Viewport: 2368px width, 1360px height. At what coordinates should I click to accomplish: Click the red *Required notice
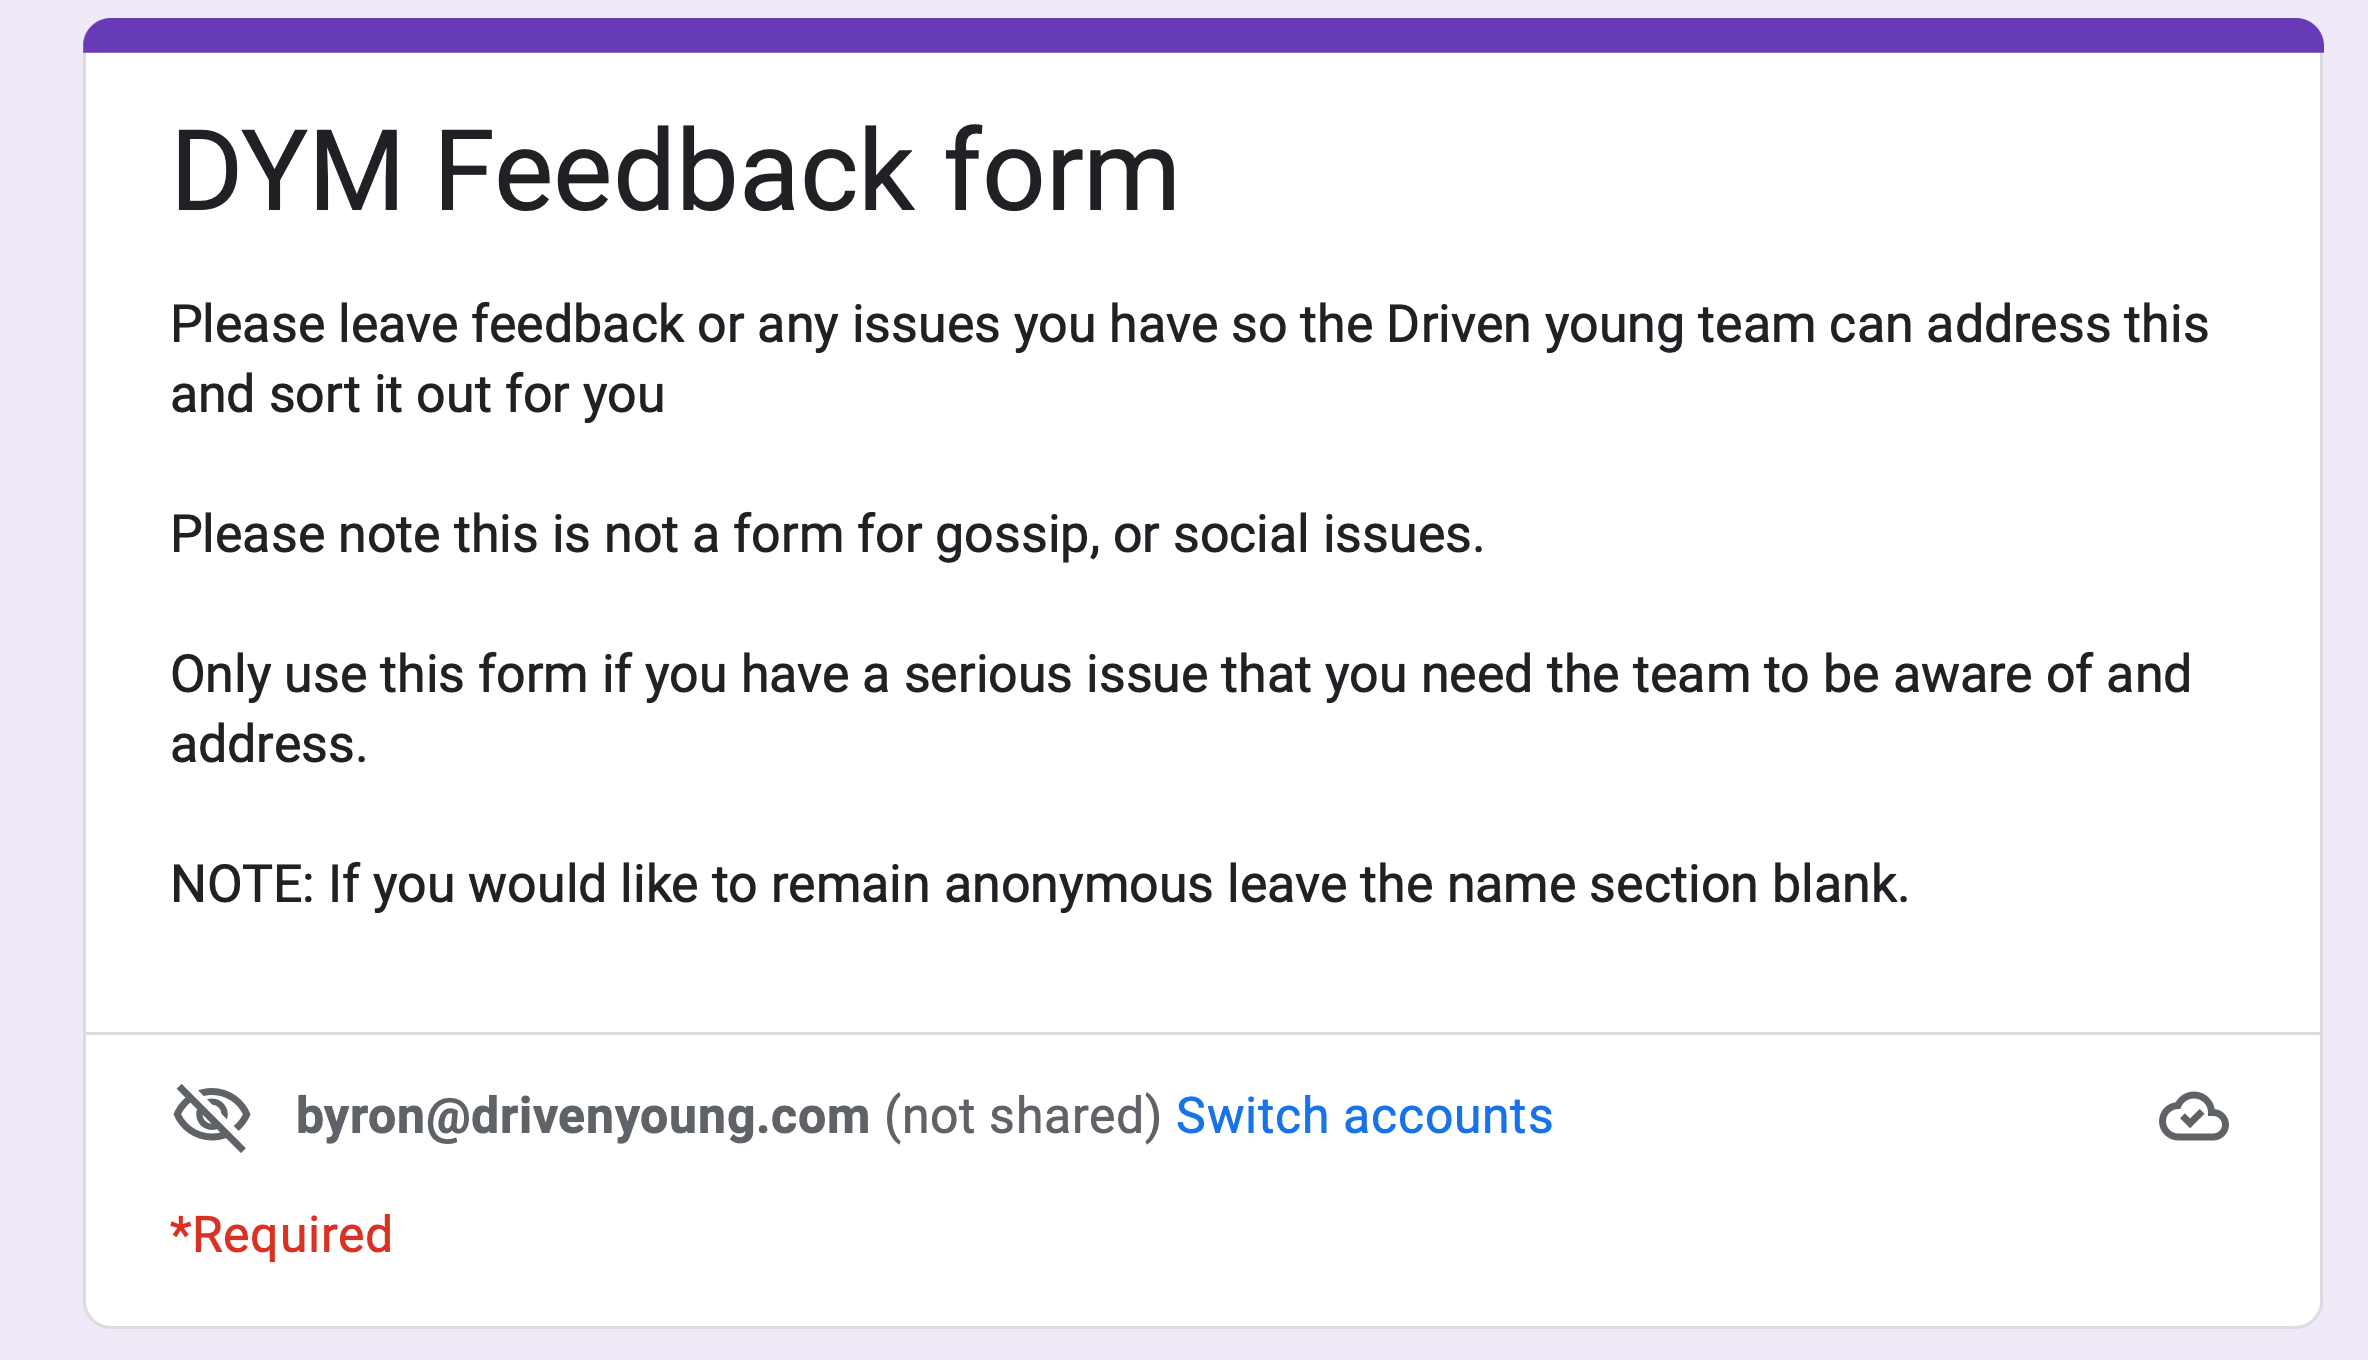tap(281, 1234)
